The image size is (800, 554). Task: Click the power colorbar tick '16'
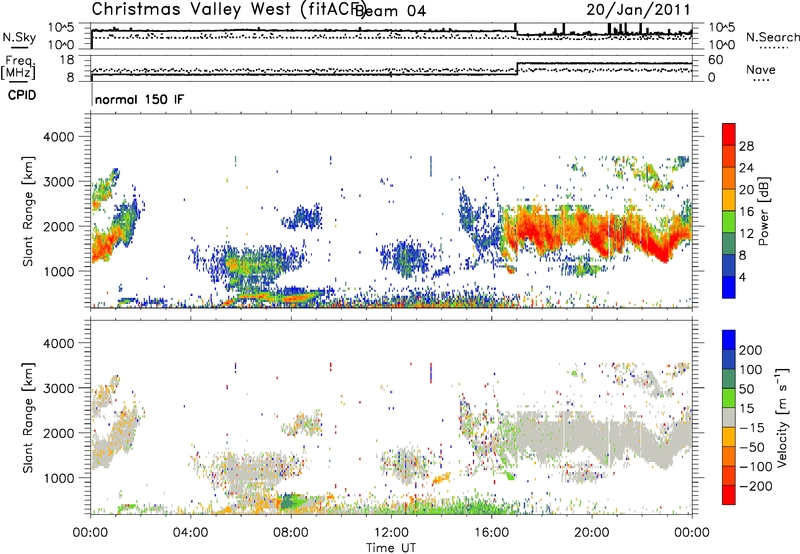pos(746,212)
